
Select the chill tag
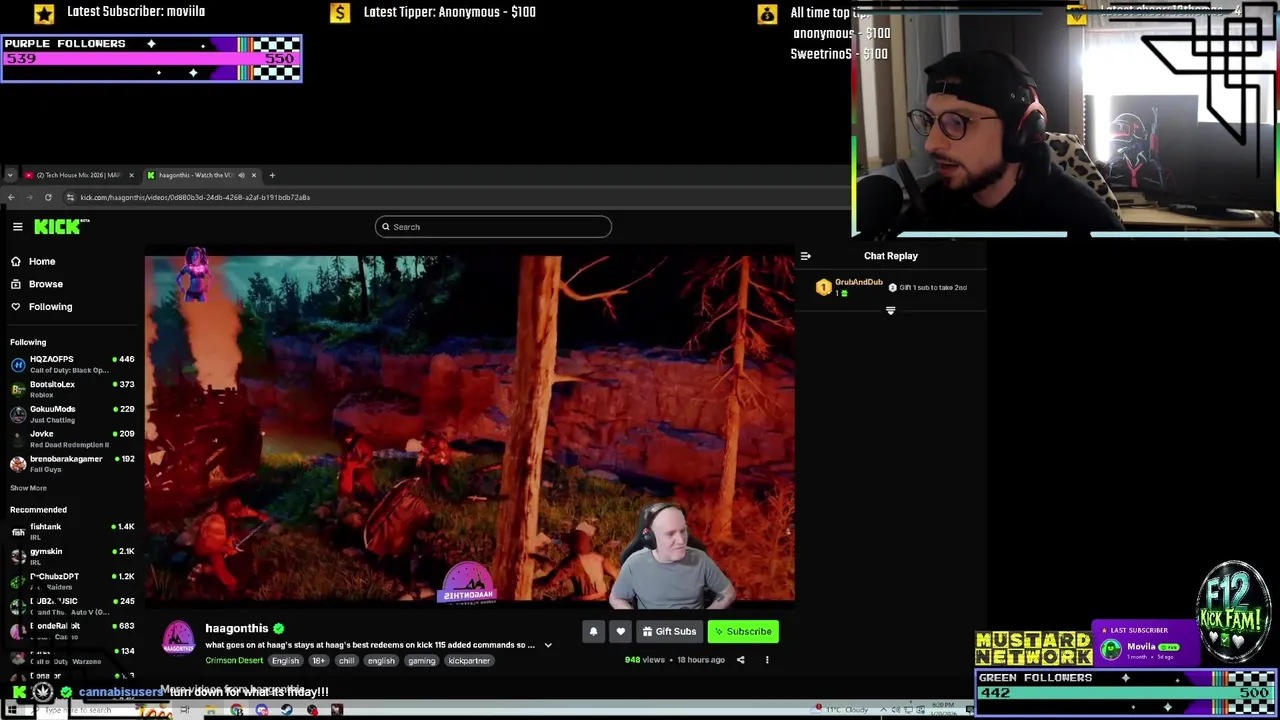(346, 661)
